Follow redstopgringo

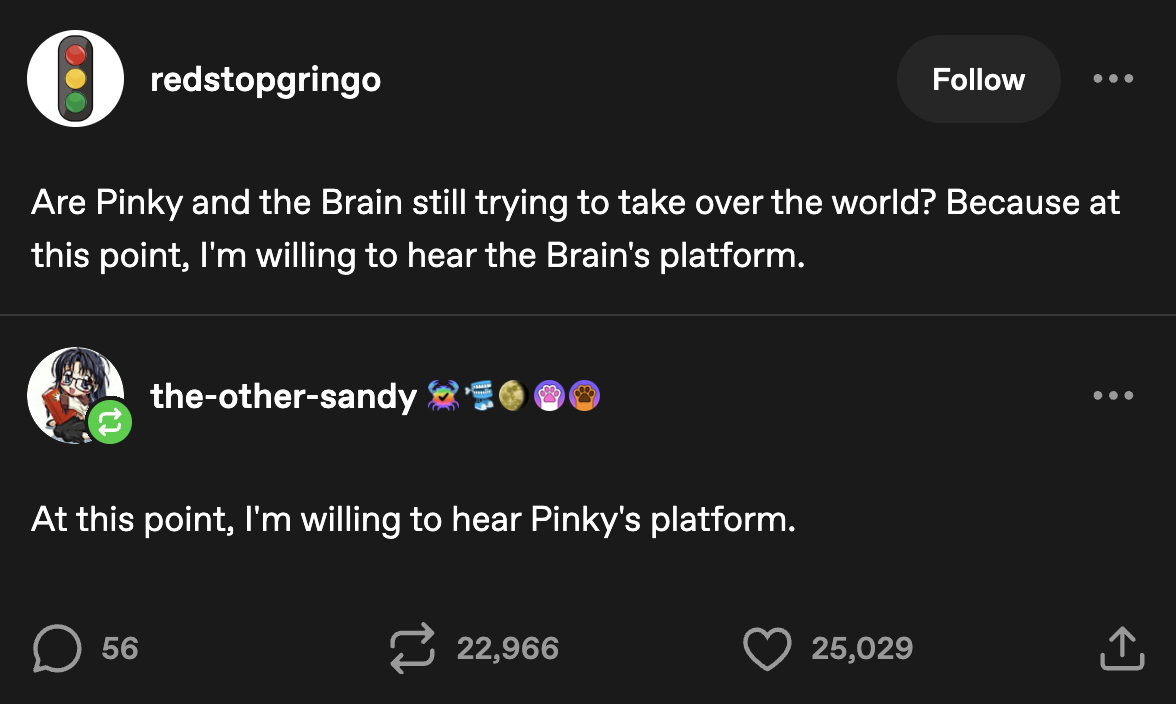coord(978,80)
